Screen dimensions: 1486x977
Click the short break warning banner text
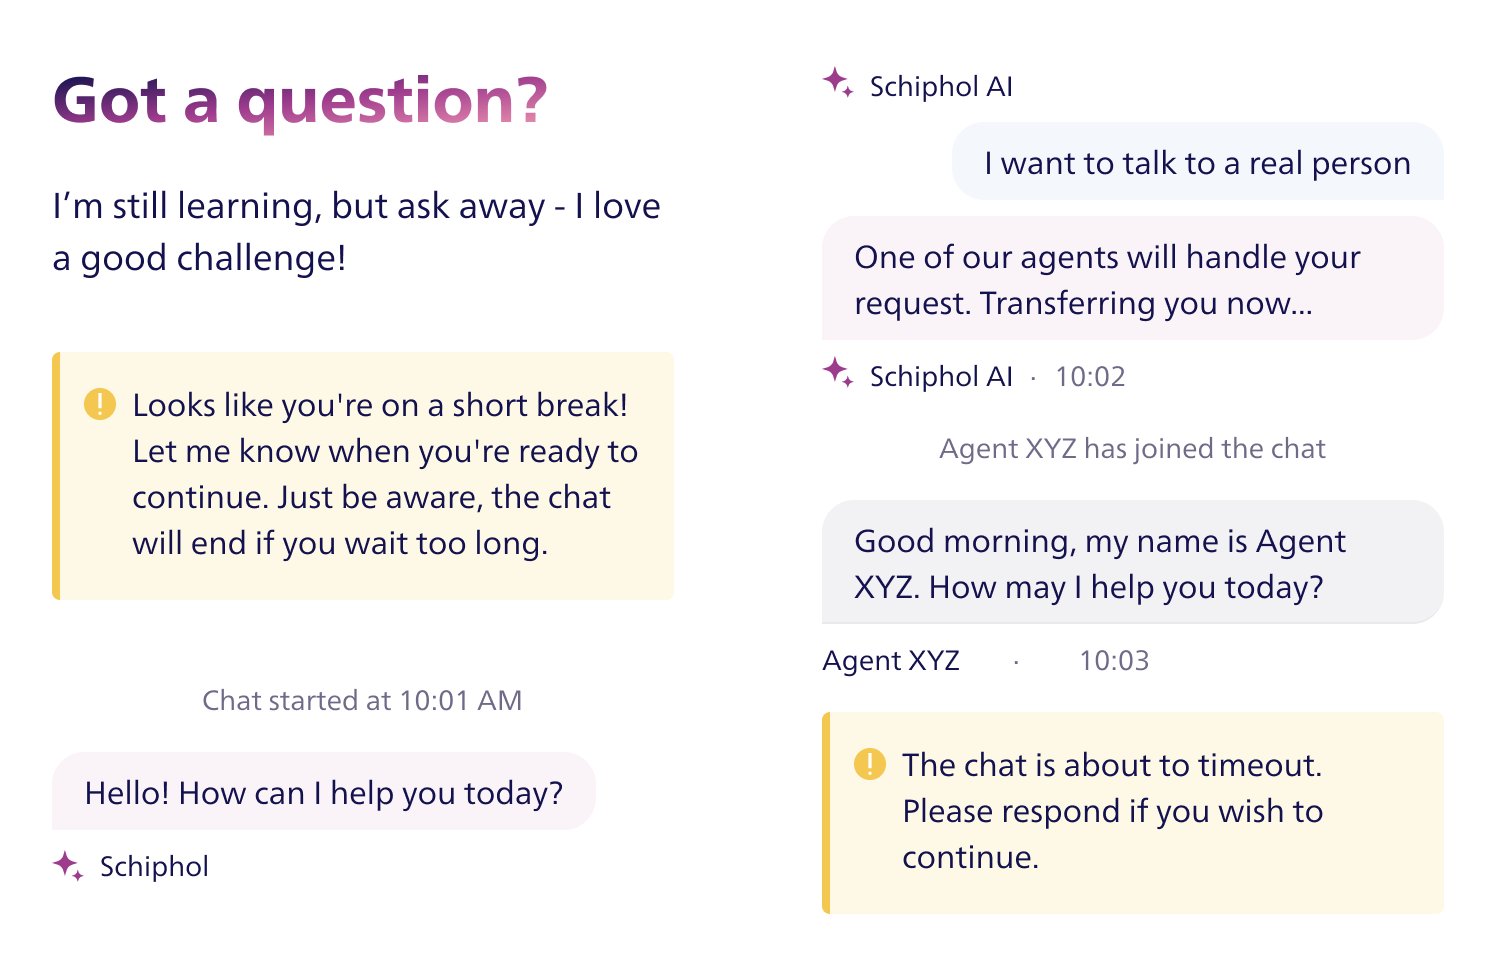click(x=385, y=474)
